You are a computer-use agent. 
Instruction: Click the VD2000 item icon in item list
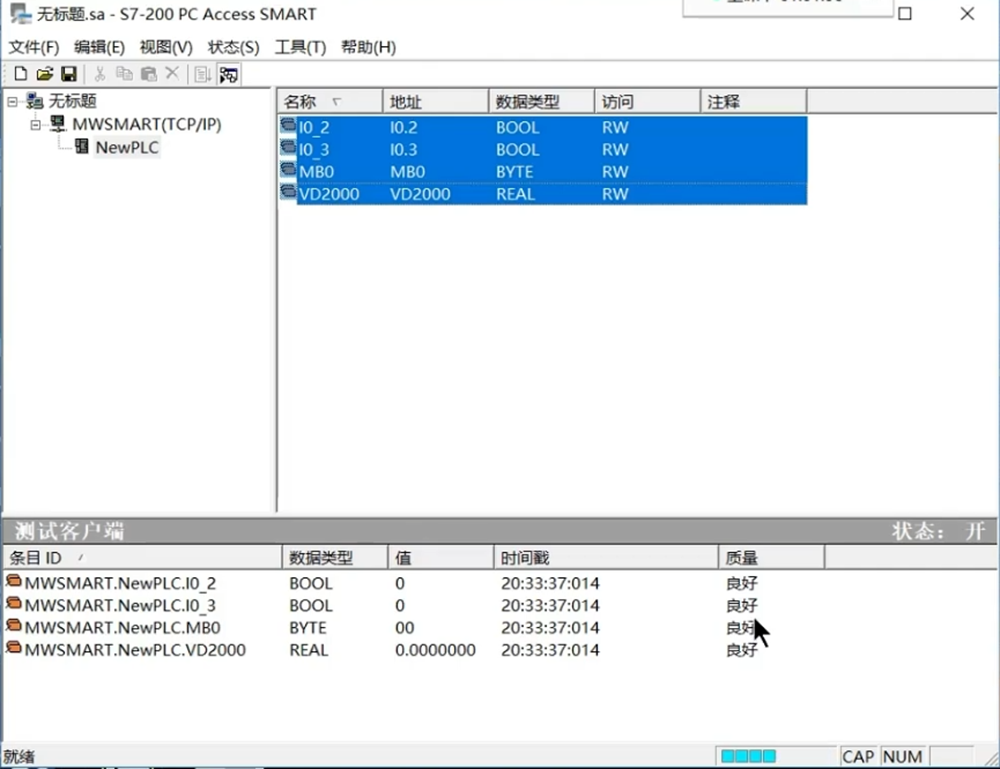click(x=289, y=194)
